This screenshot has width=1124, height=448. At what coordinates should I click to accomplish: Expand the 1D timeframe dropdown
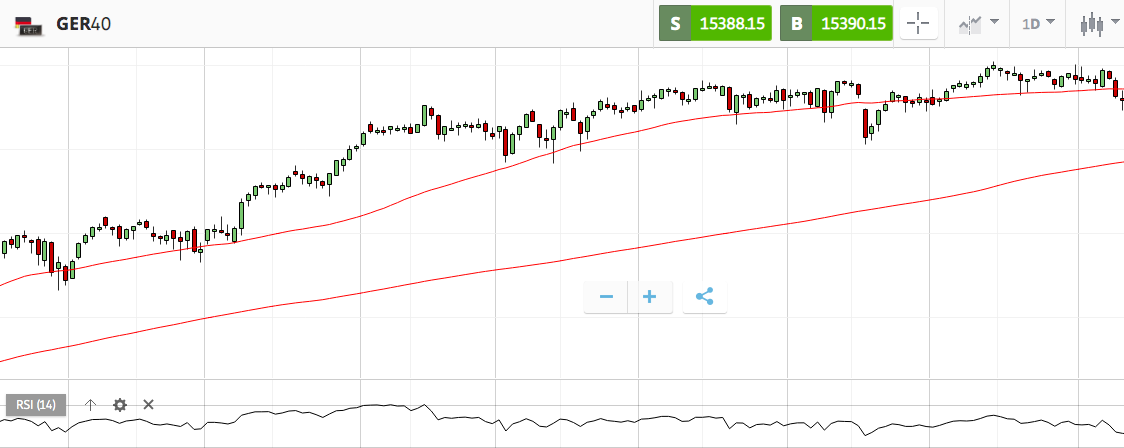(x=1038, y=23)
